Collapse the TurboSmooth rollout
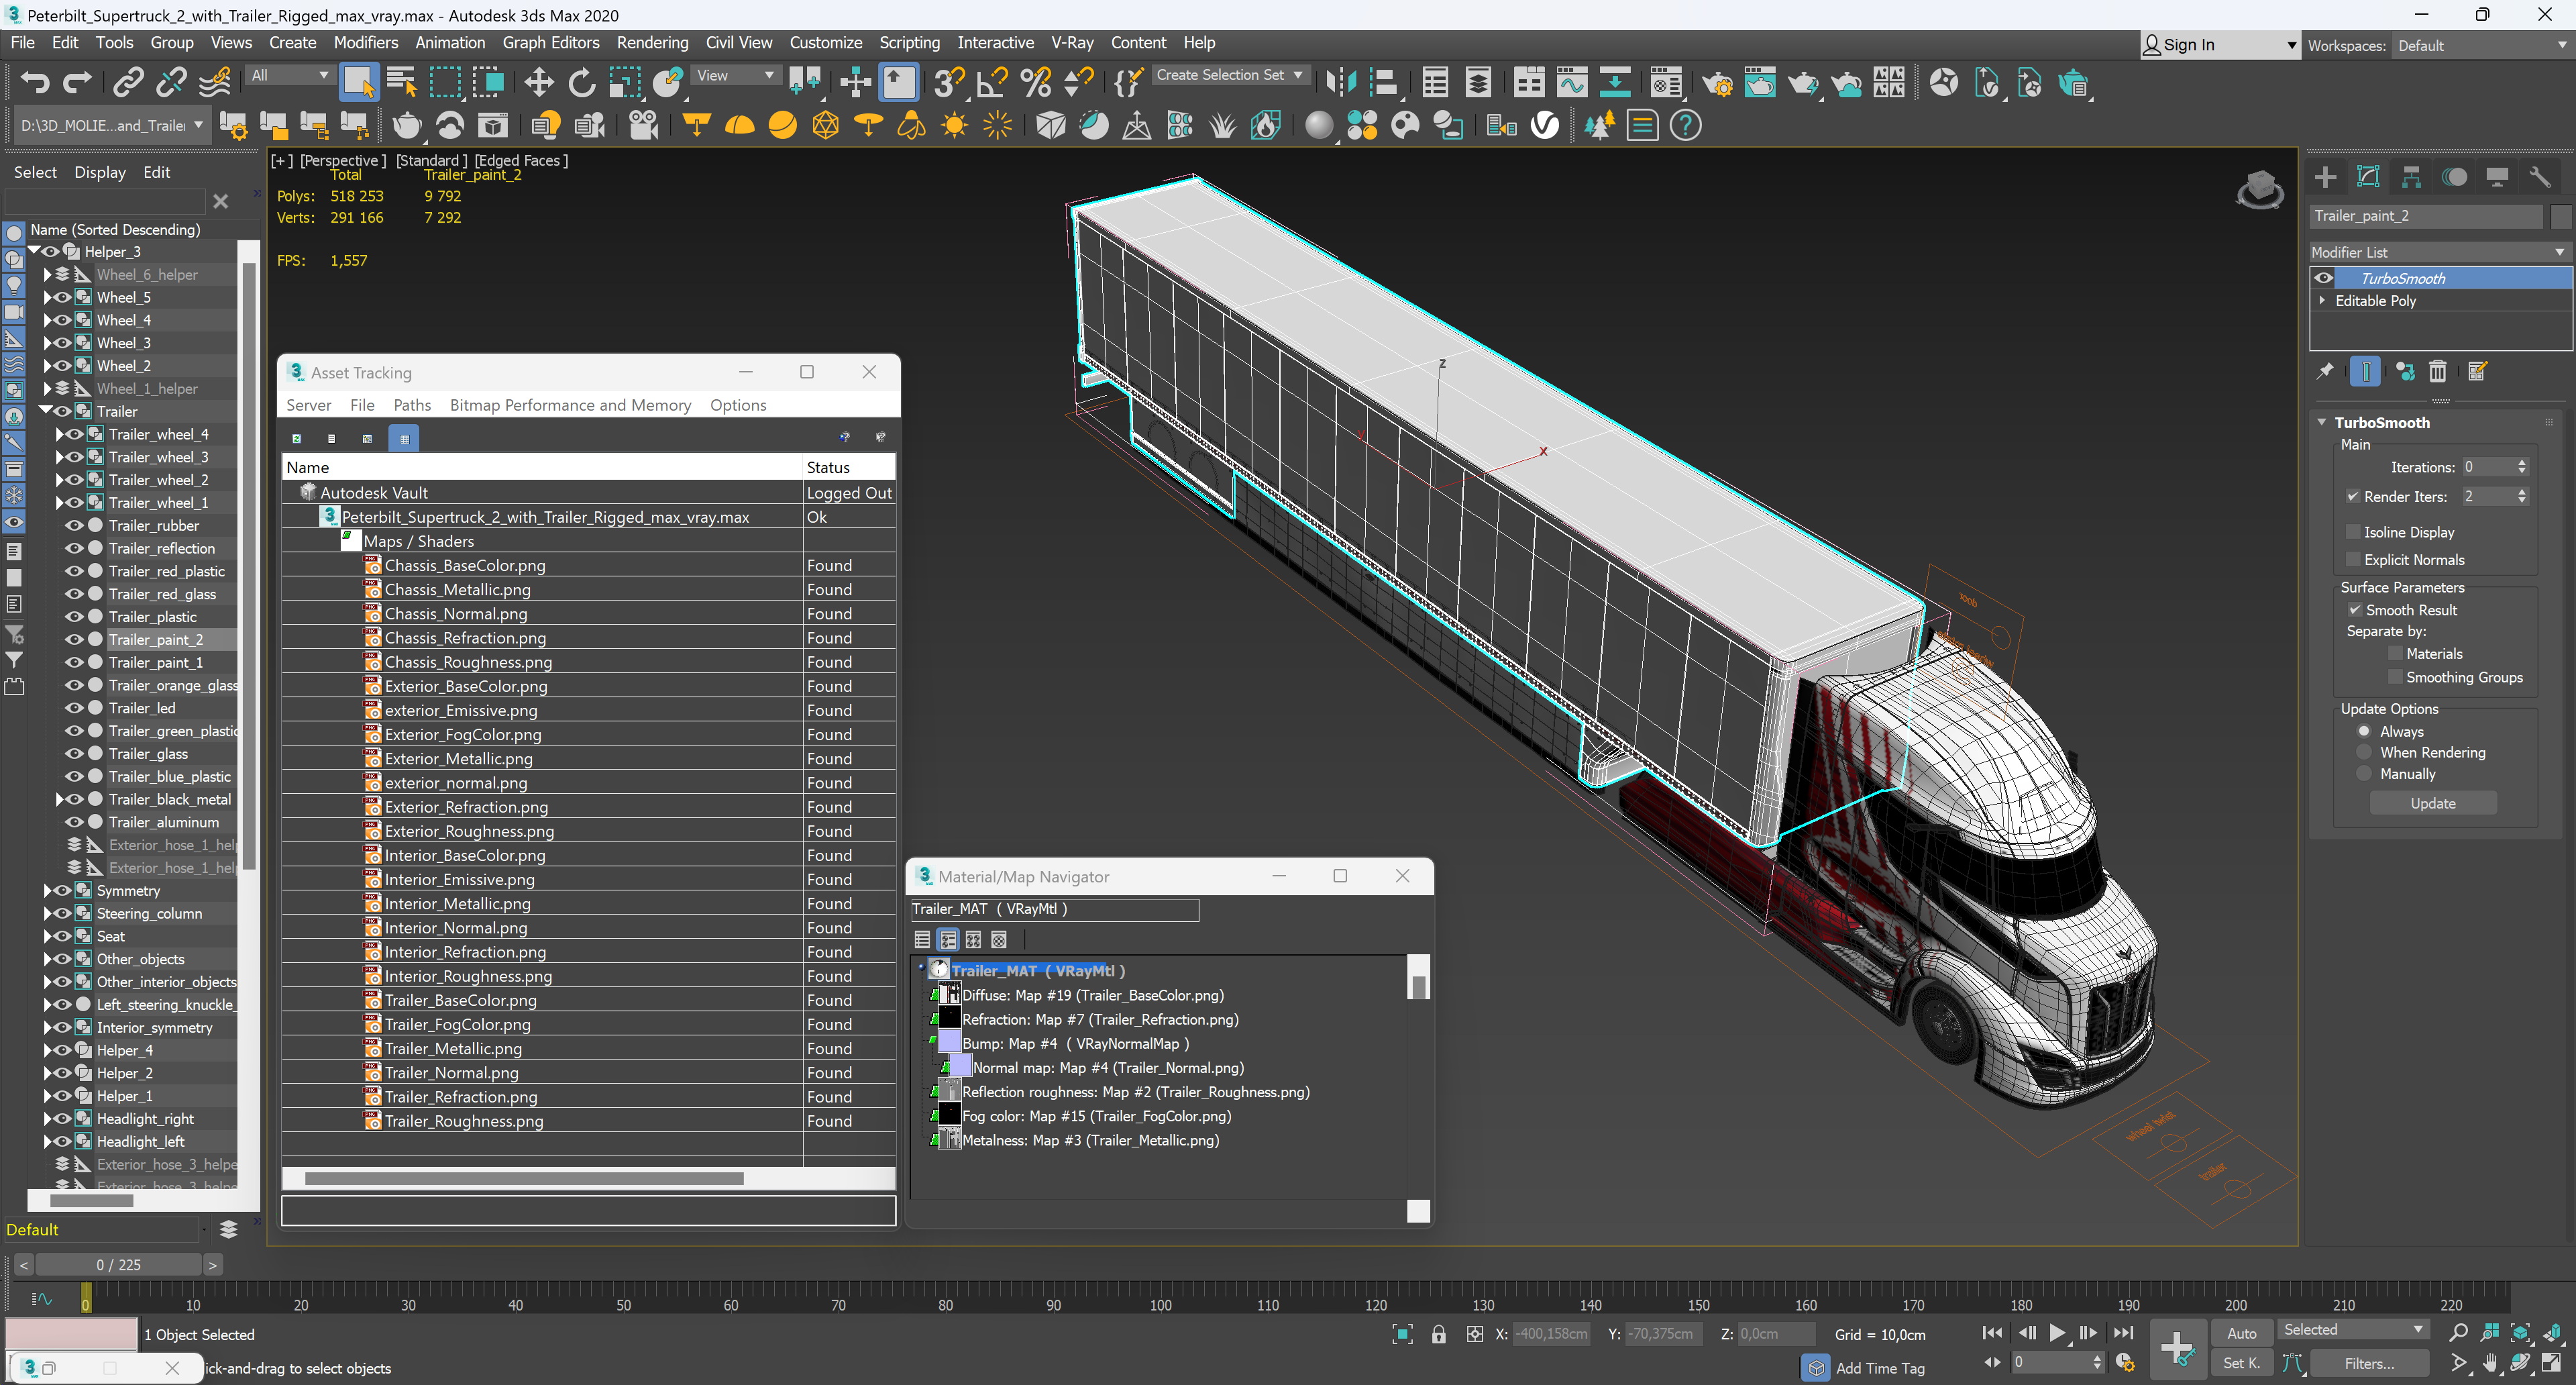 pyautogui.click(x=2322, y=422)
